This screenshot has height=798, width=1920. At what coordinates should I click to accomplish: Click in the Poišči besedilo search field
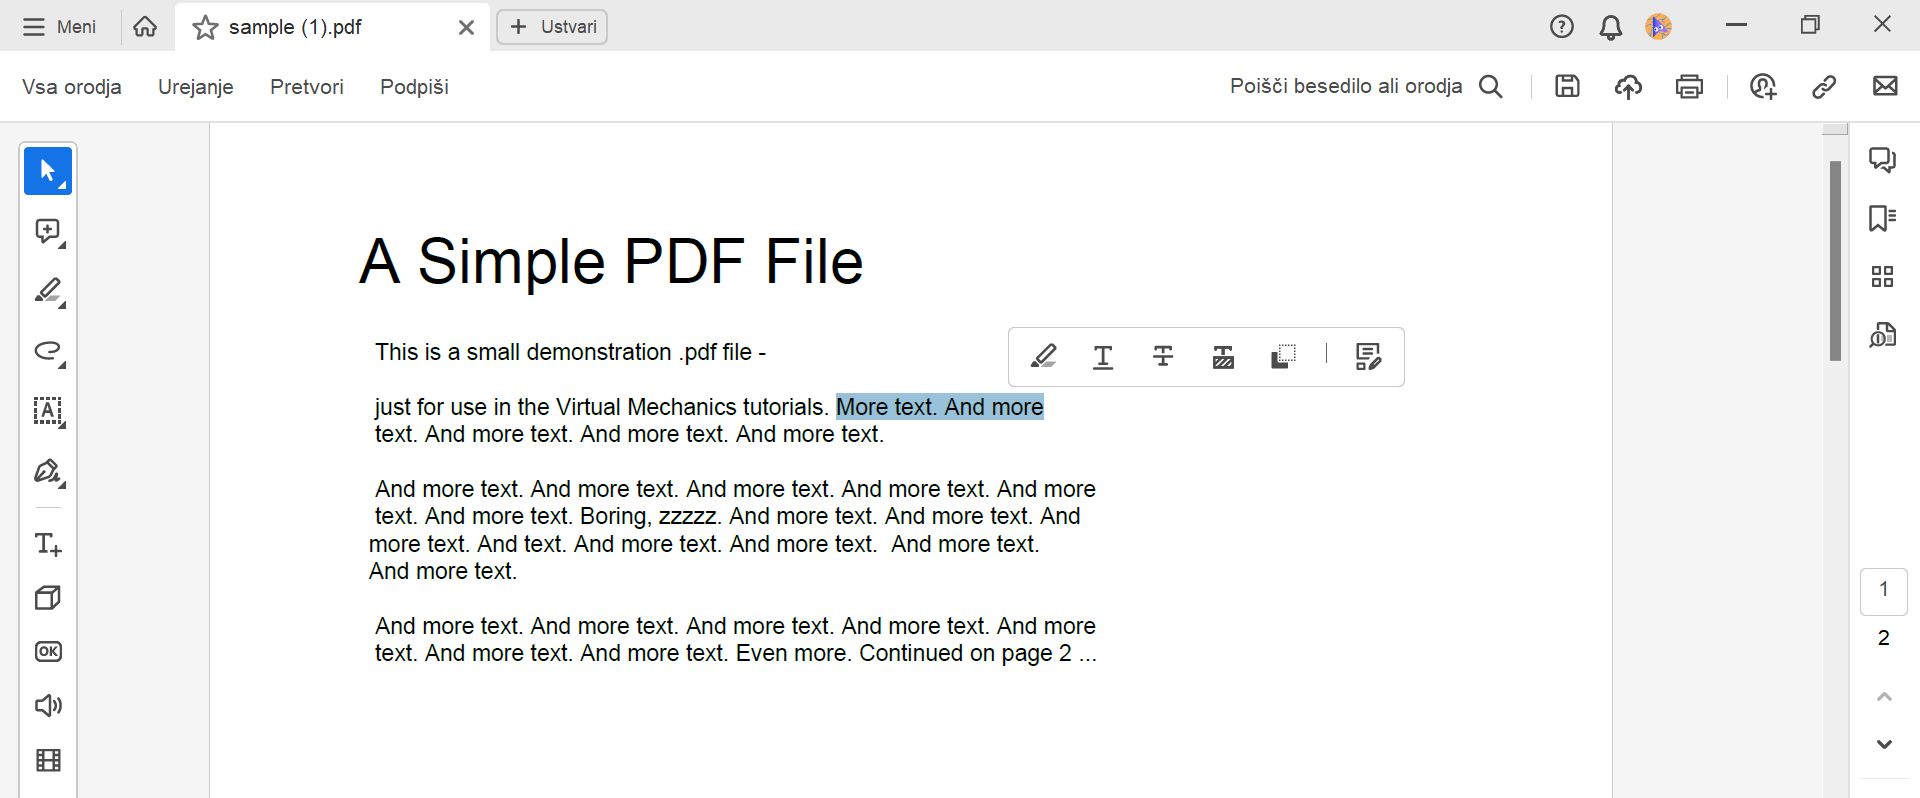click(1346, 87)
